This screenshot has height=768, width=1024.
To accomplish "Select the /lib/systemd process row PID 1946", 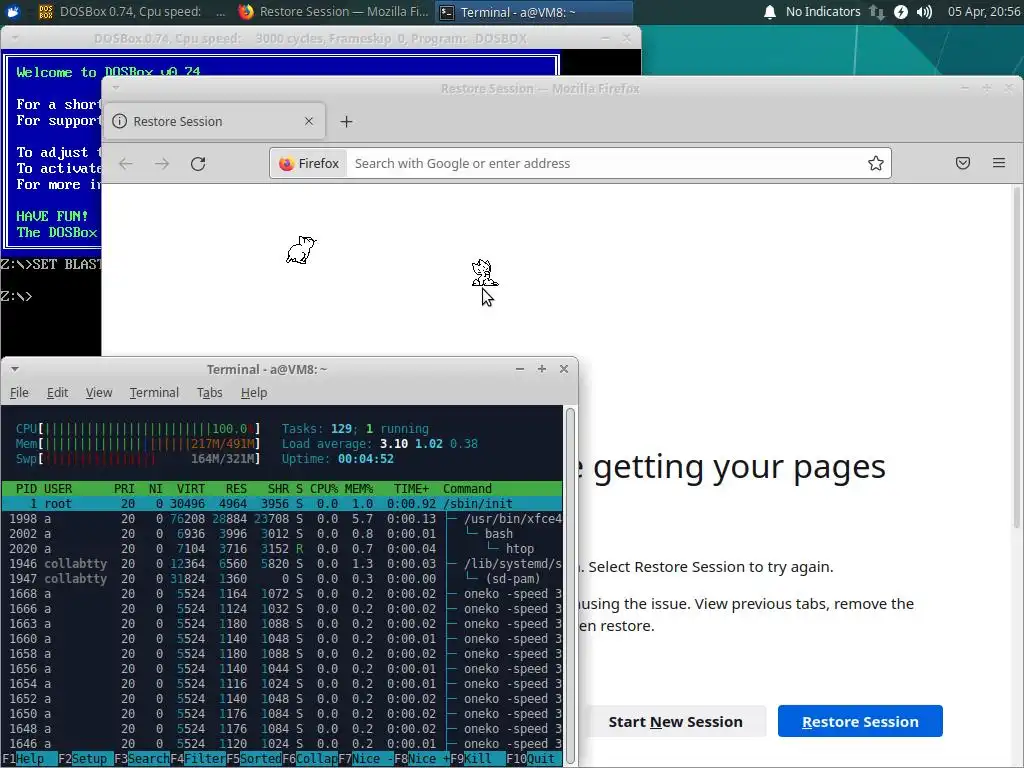I will (282, 564).
